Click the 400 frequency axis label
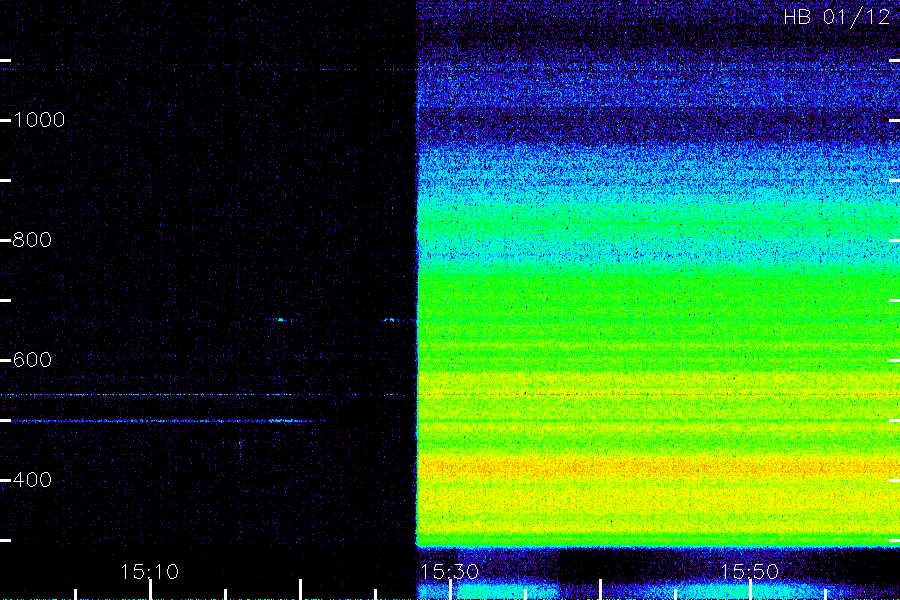Screen dimensions: 900x600 point(32,480)
